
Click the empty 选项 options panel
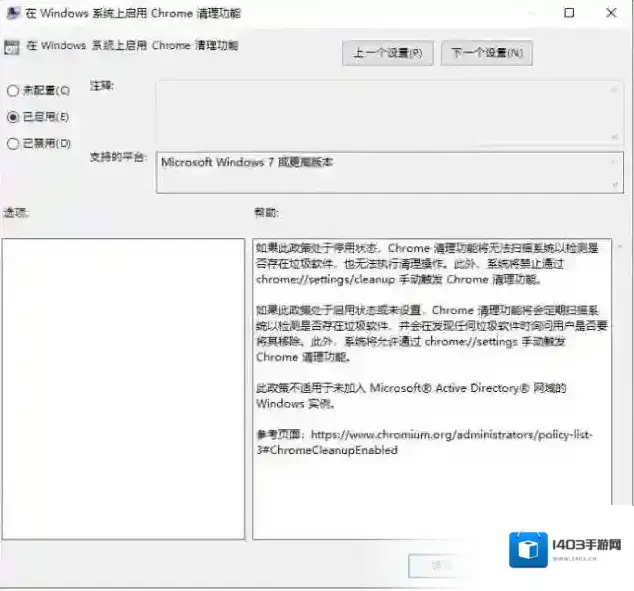pos(123,388)
